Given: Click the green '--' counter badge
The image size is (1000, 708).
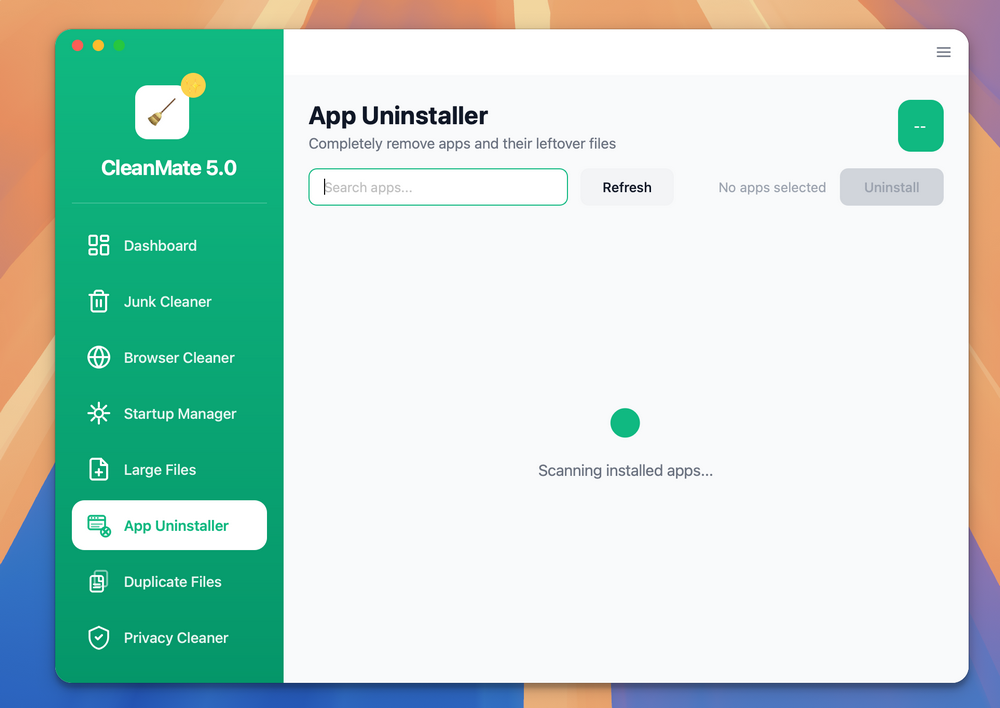Looking at the screenshot, I should coord(920,126).
